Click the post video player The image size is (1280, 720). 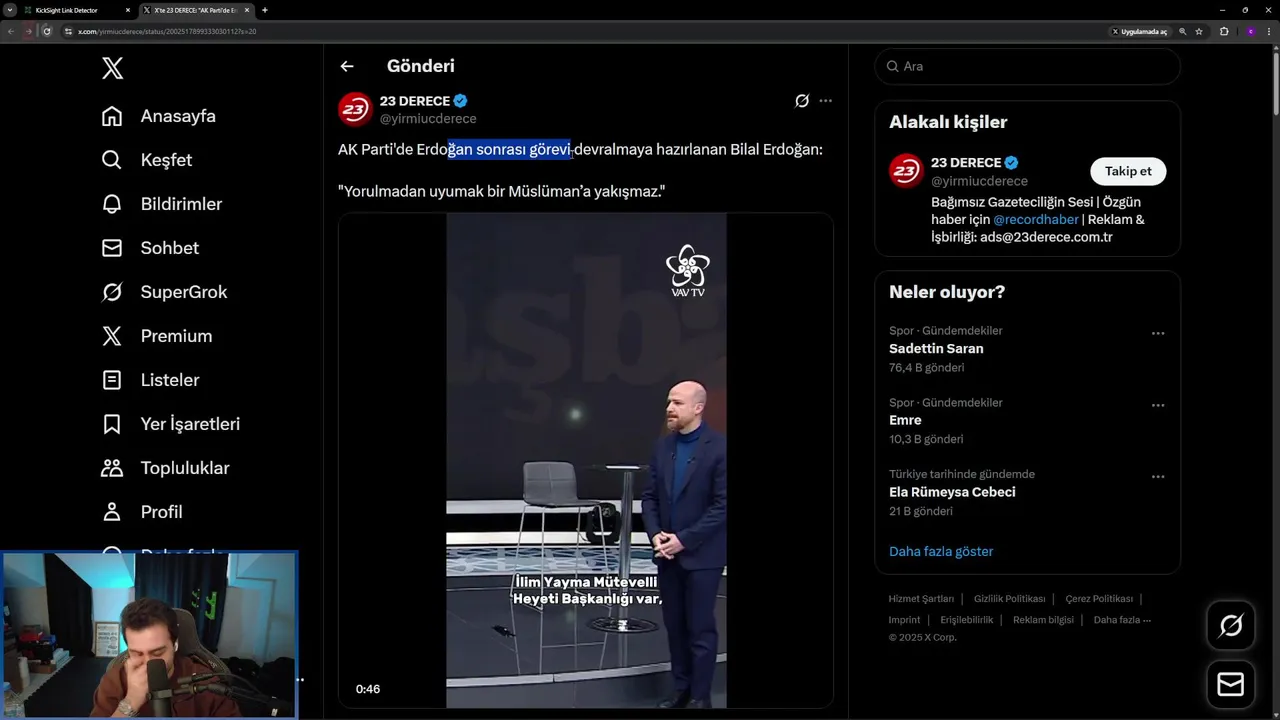pyautogui.click(x=586, y=460)
